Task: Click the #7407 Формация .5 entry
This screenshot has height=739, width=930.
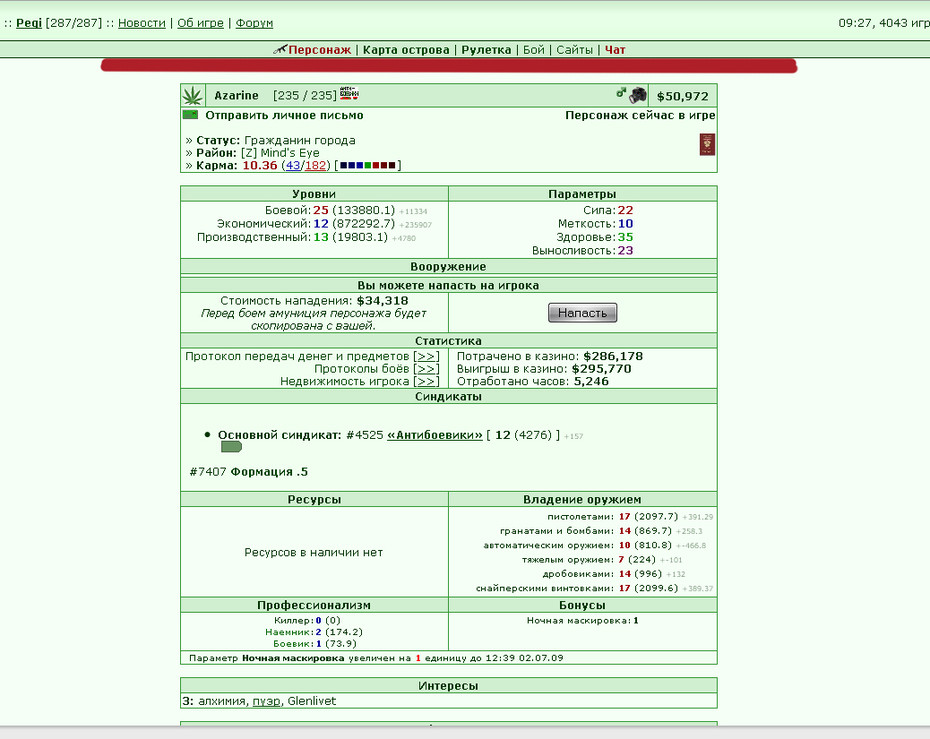Action: point(249,472)
